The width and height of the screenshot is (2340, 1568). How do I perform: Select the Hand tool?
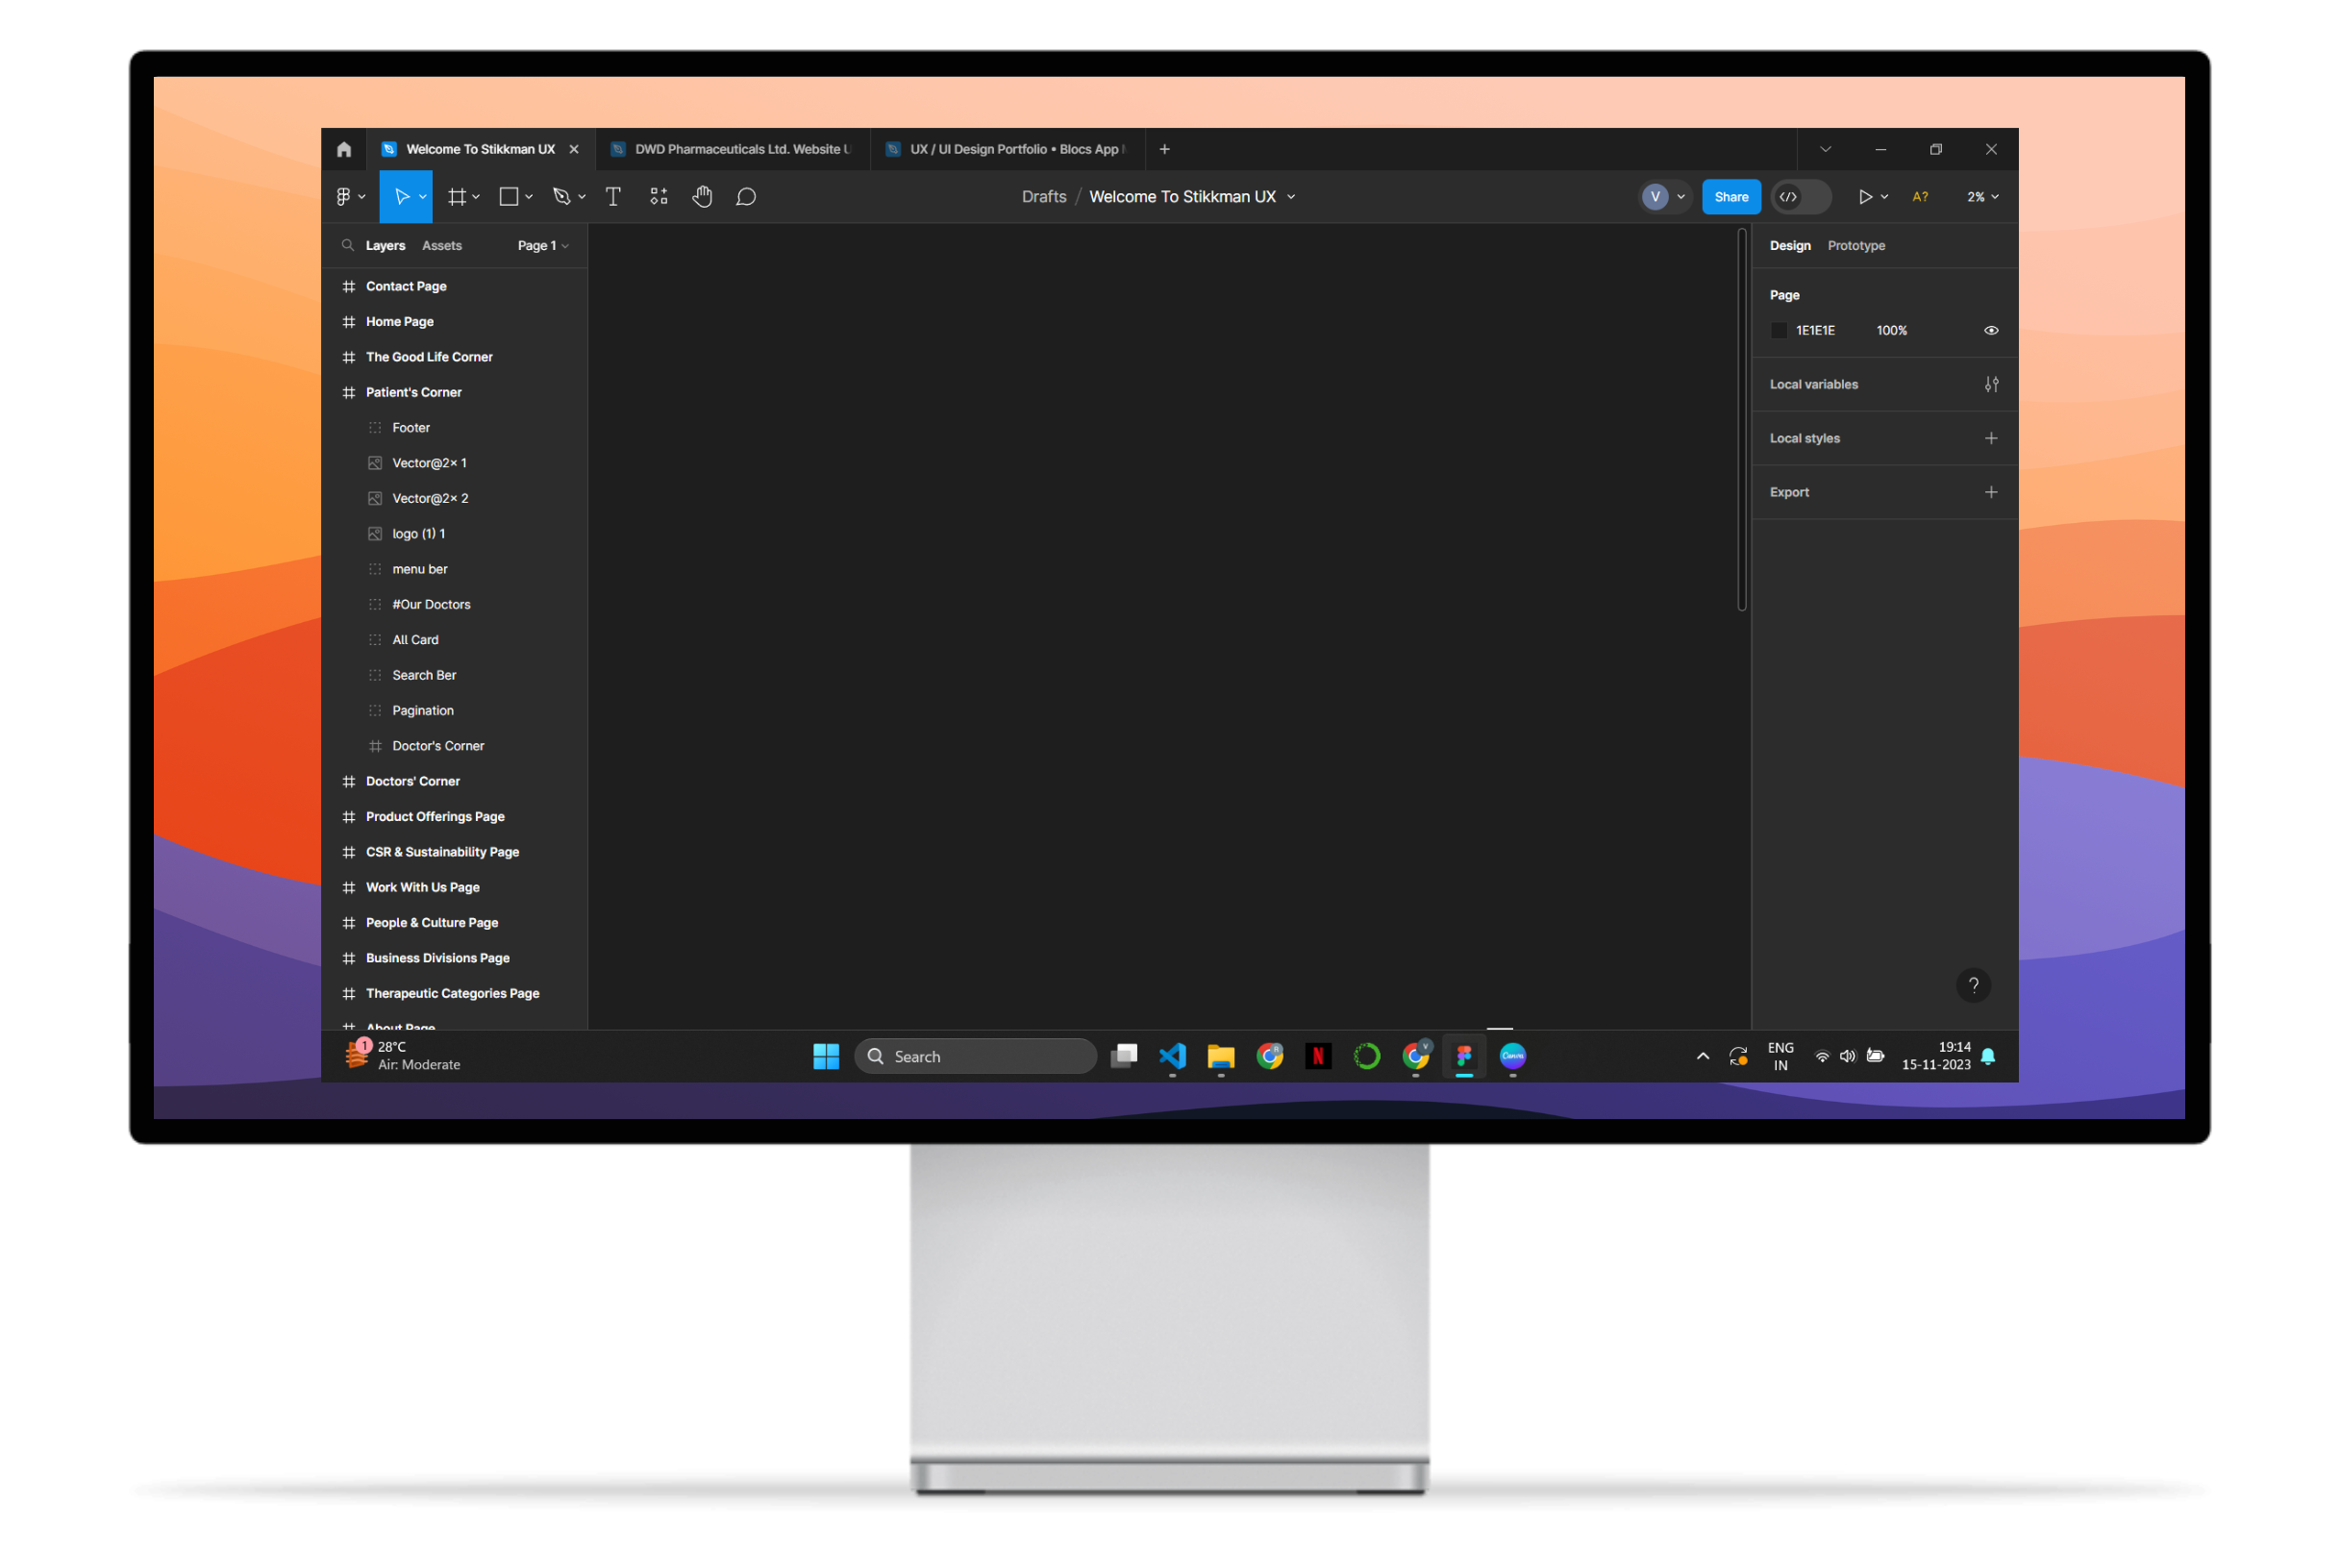(x=702, y=197)
